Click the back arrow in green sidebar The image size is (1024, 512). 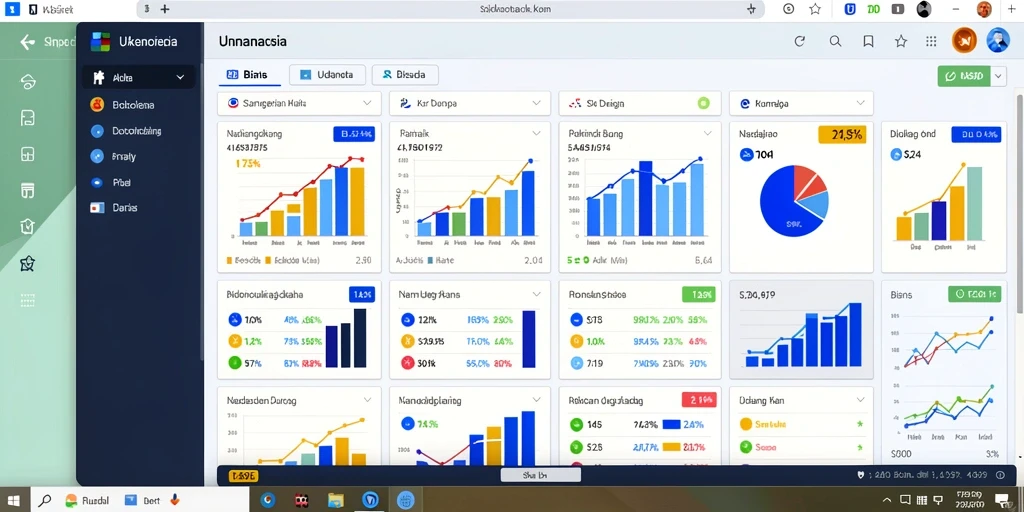point(27,42)
